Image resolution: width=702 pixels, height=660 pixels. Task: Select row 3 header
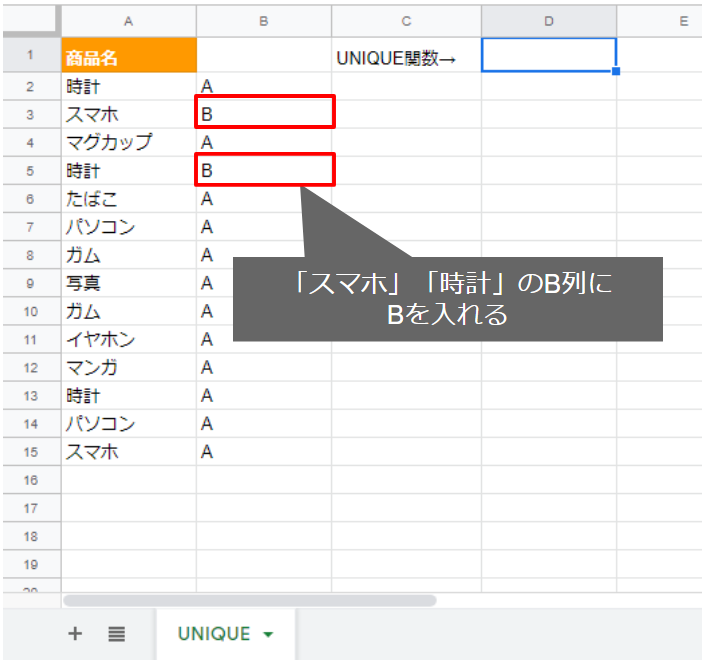pyautogui.click(x=31, y=115)
